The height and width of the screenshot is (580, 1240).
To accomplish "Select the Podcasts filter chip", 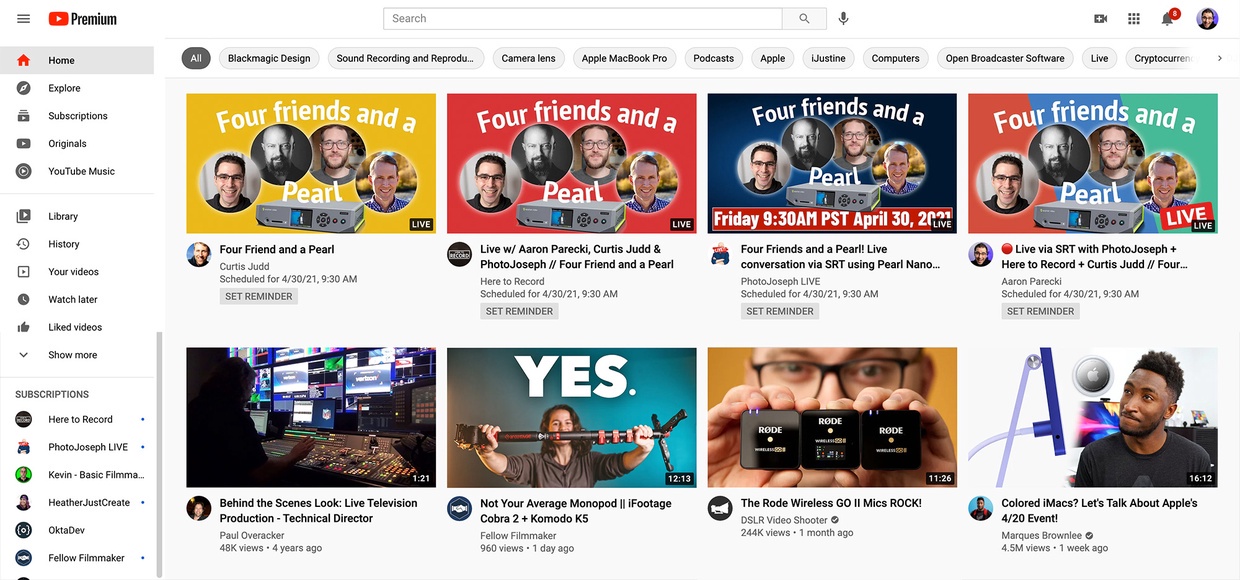I will [713, 59].
